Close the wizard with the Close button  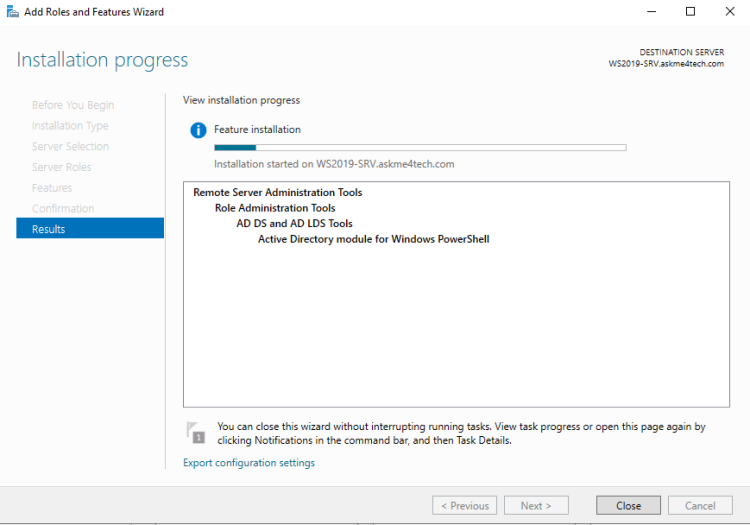coord(628,505)
